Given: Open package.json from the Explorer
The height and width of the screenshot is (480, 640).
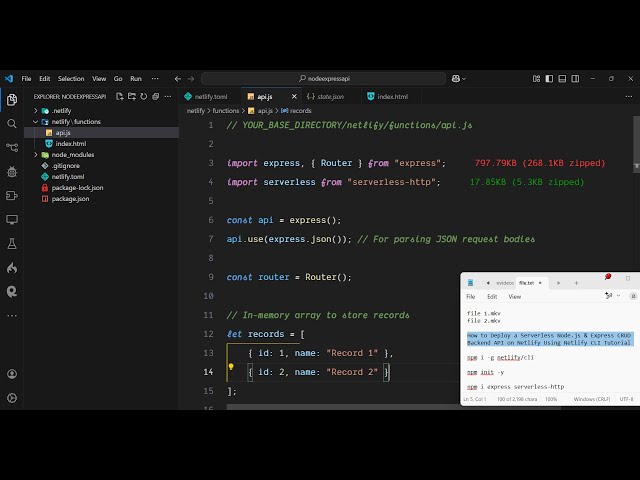Looking at the screenshot, I should click(70, 199).
